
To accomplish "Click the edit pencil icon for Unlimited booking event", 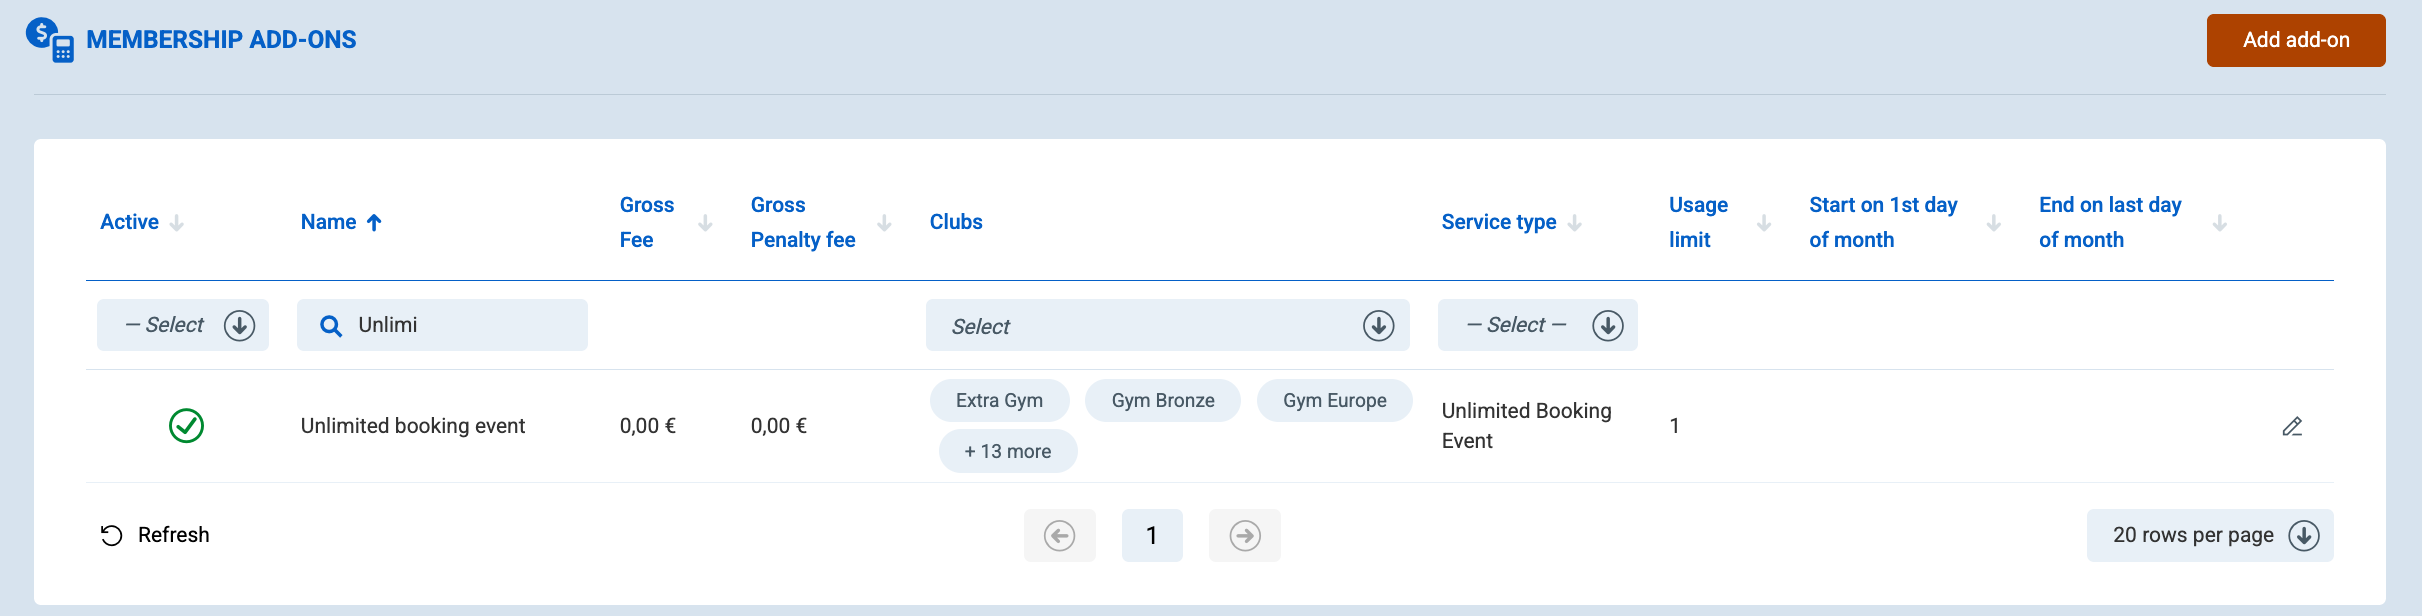I will coord(2292,427).
